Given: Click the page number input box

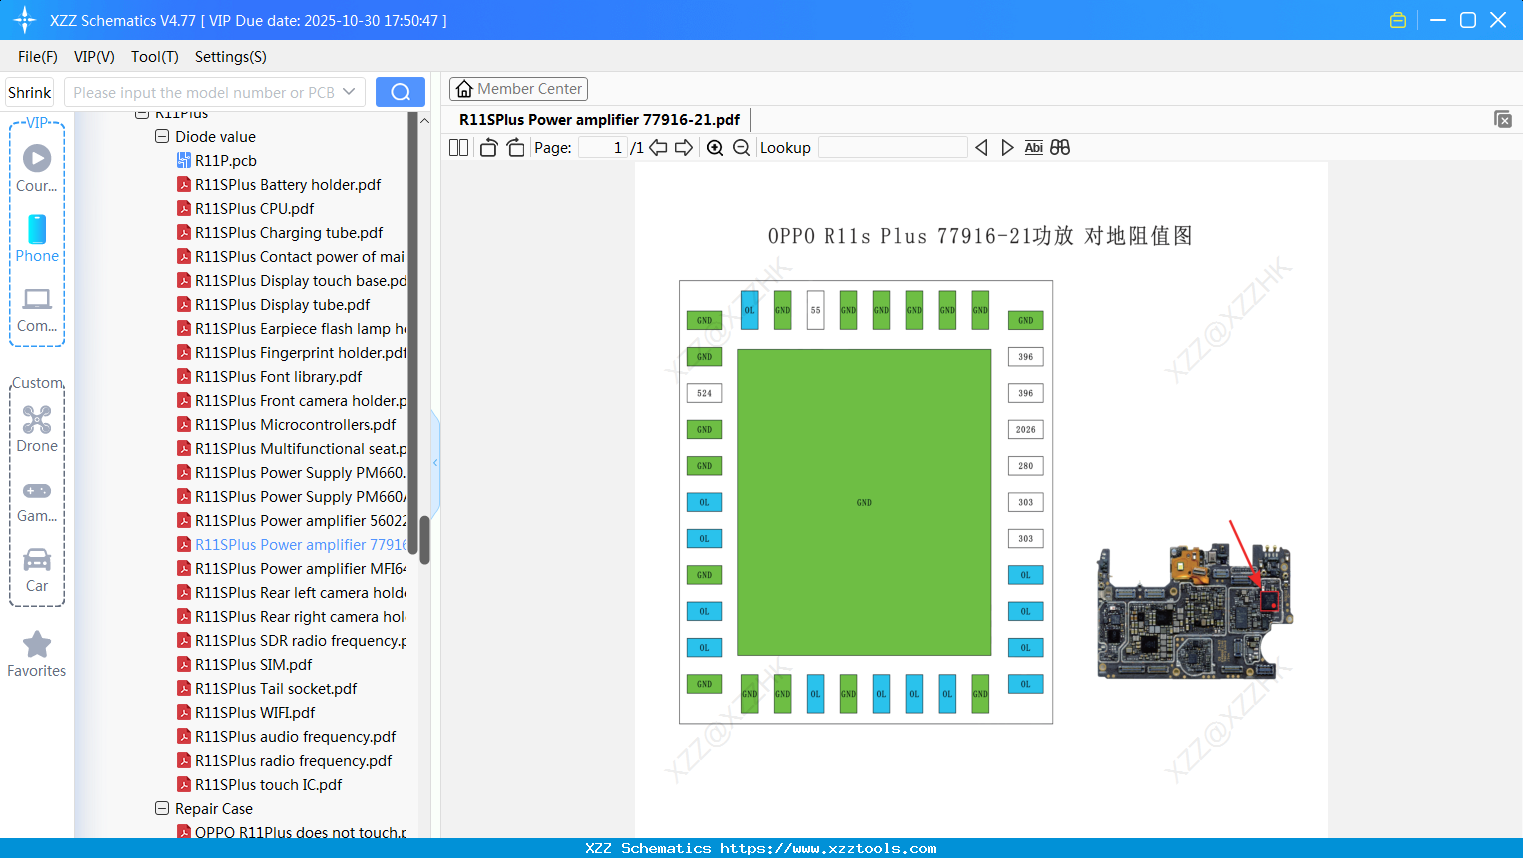Looking at the screenshot, I should pyautogui.click(x=603, y=147).
